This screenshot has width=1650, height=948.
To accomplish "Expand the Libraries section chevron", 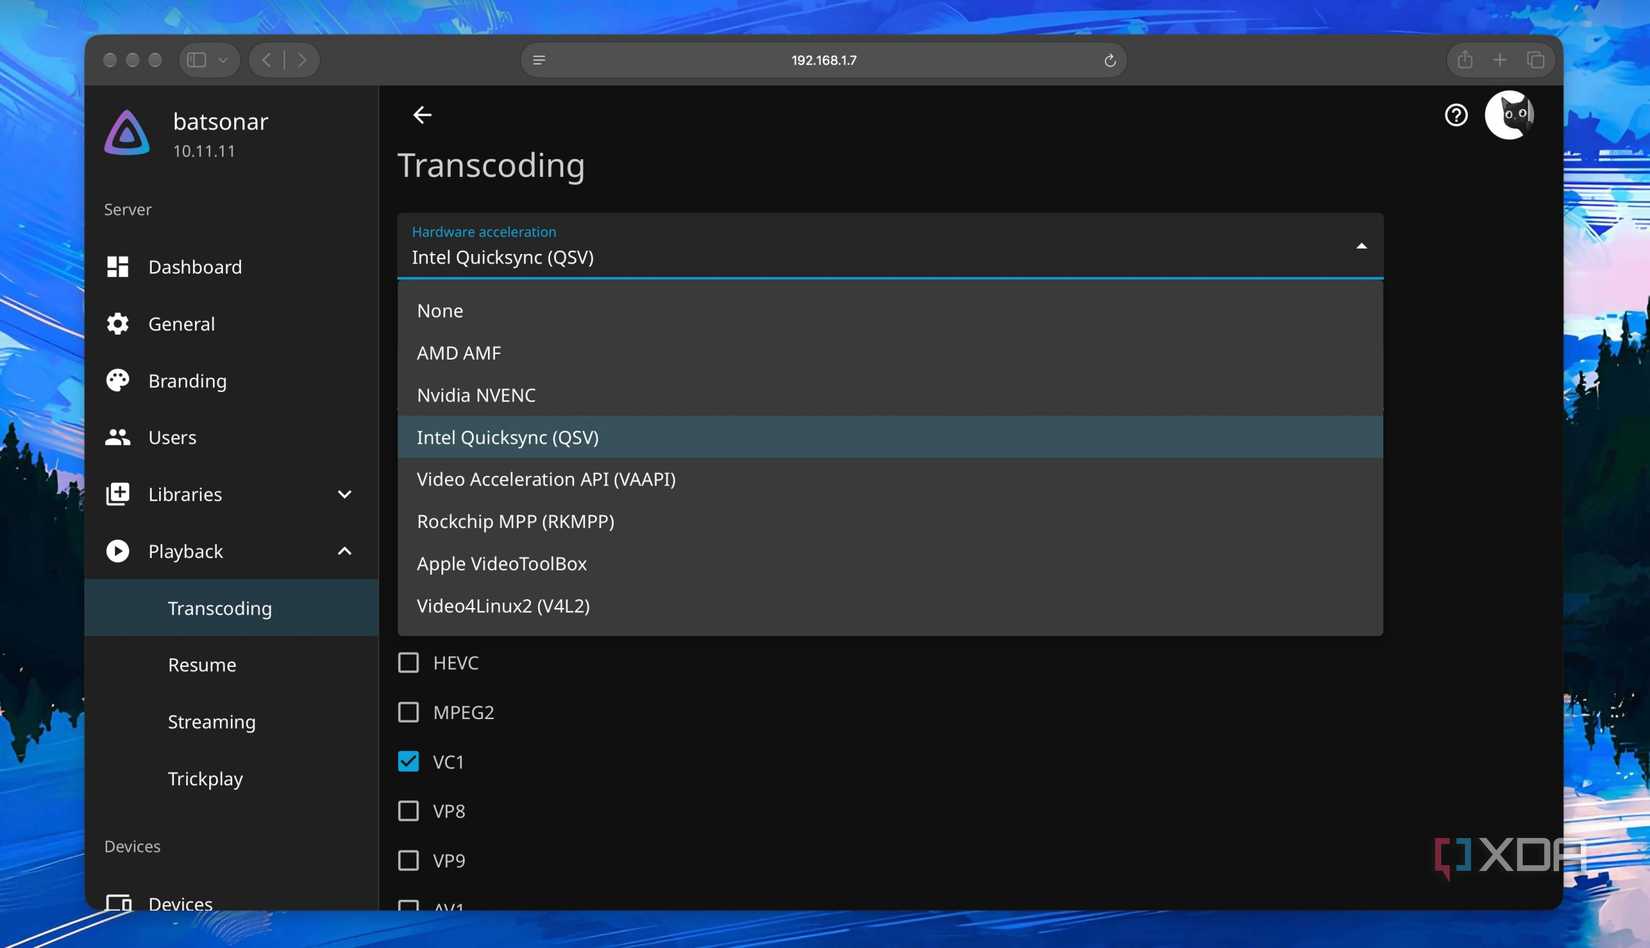I will 344,494.
